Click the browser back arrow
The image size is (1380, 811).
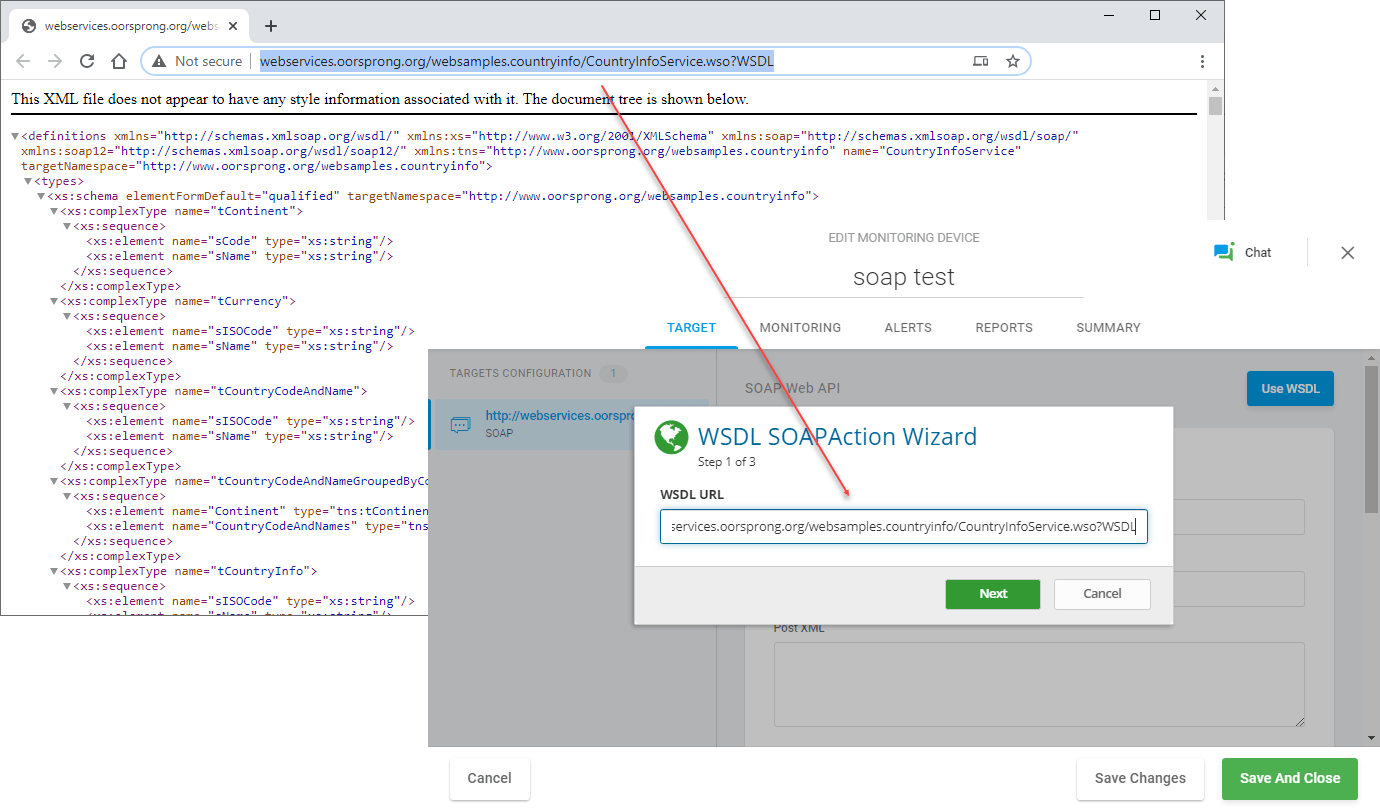(x=23, y=61)
